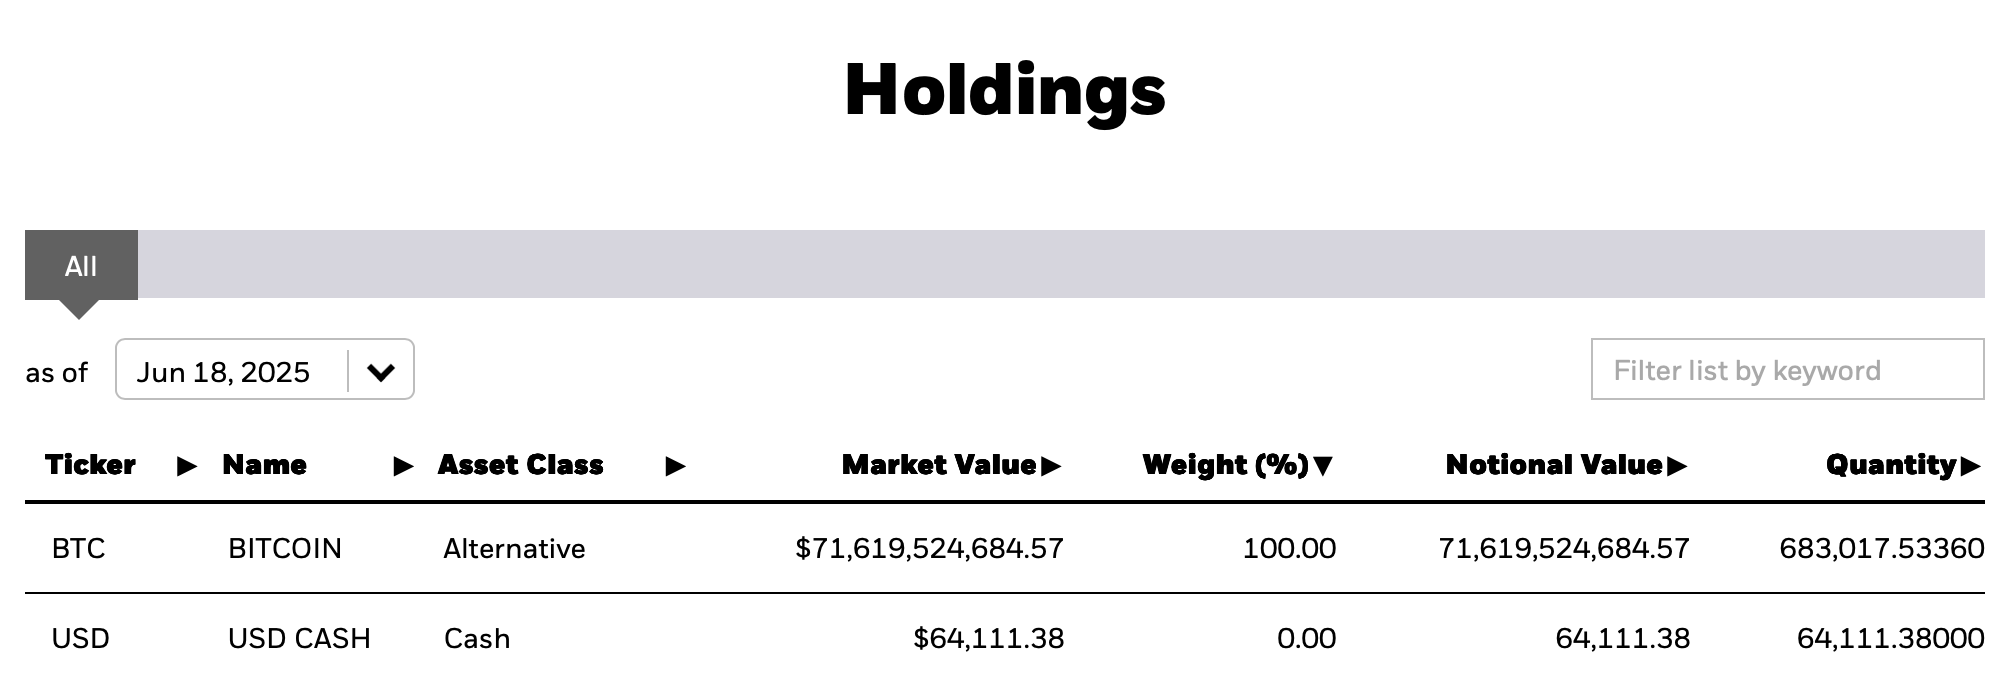This screenshot has height=686, width=2014.
Task: Sort the table by Notional Value arrow
Action: (x=1678, y=464)
